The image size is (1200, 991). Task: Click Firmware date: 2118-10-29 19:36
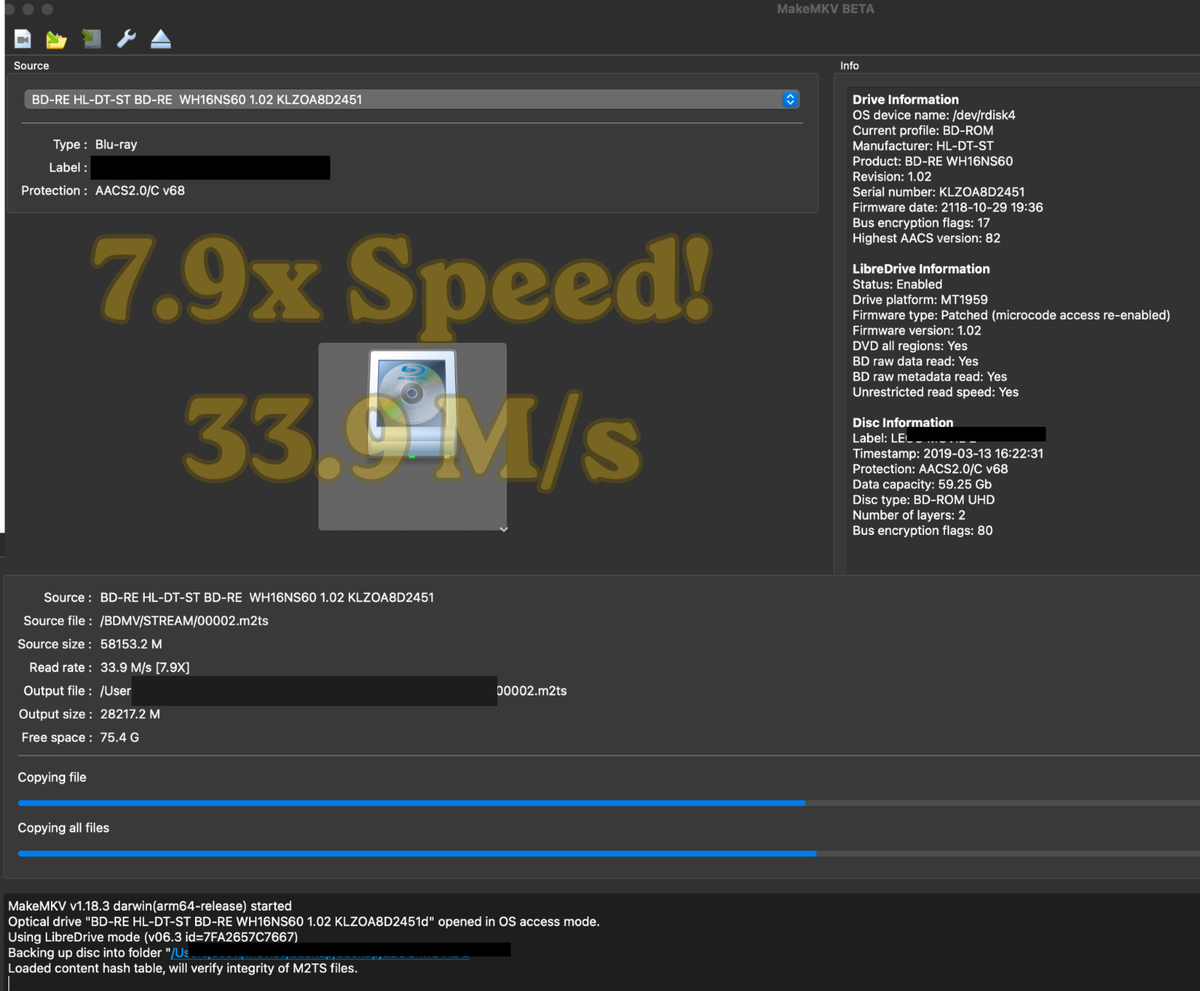947,207
